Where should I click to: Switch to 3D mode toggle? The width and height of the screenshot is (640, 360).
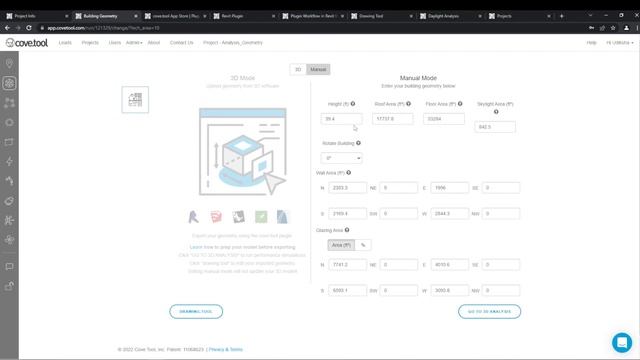coord(298,69)
